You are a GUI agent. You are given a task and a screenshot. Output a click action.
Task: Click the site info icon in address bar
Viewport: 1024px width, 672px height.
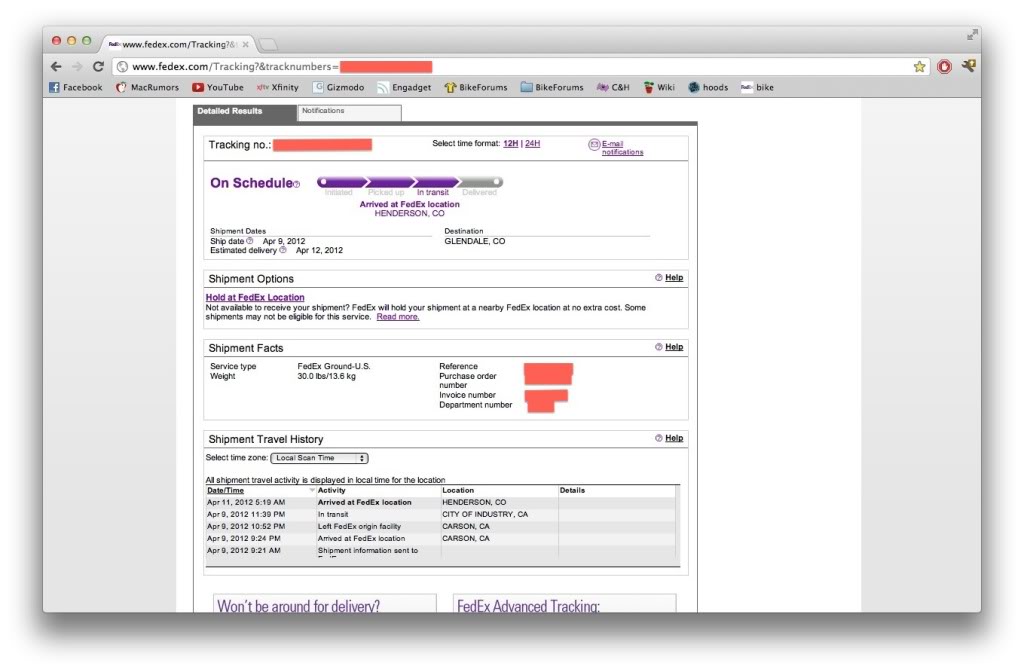coord(122,67)
